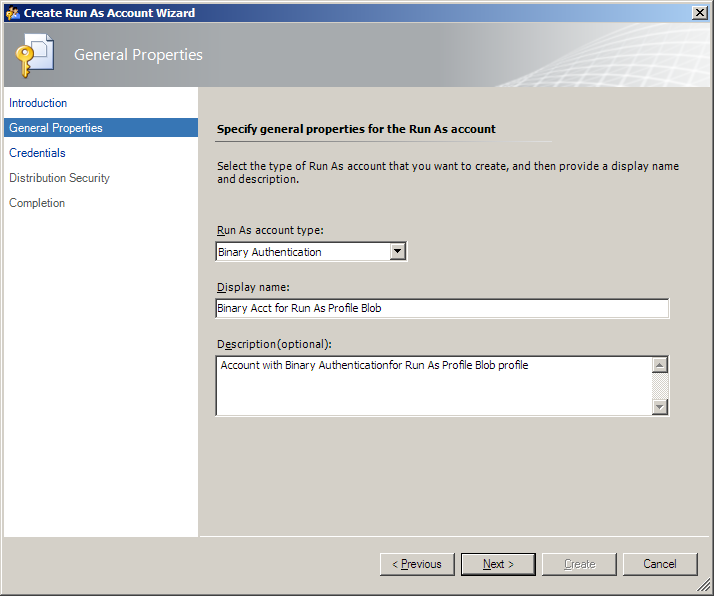Click the Next button
The image size is (714, 596).
498,564
